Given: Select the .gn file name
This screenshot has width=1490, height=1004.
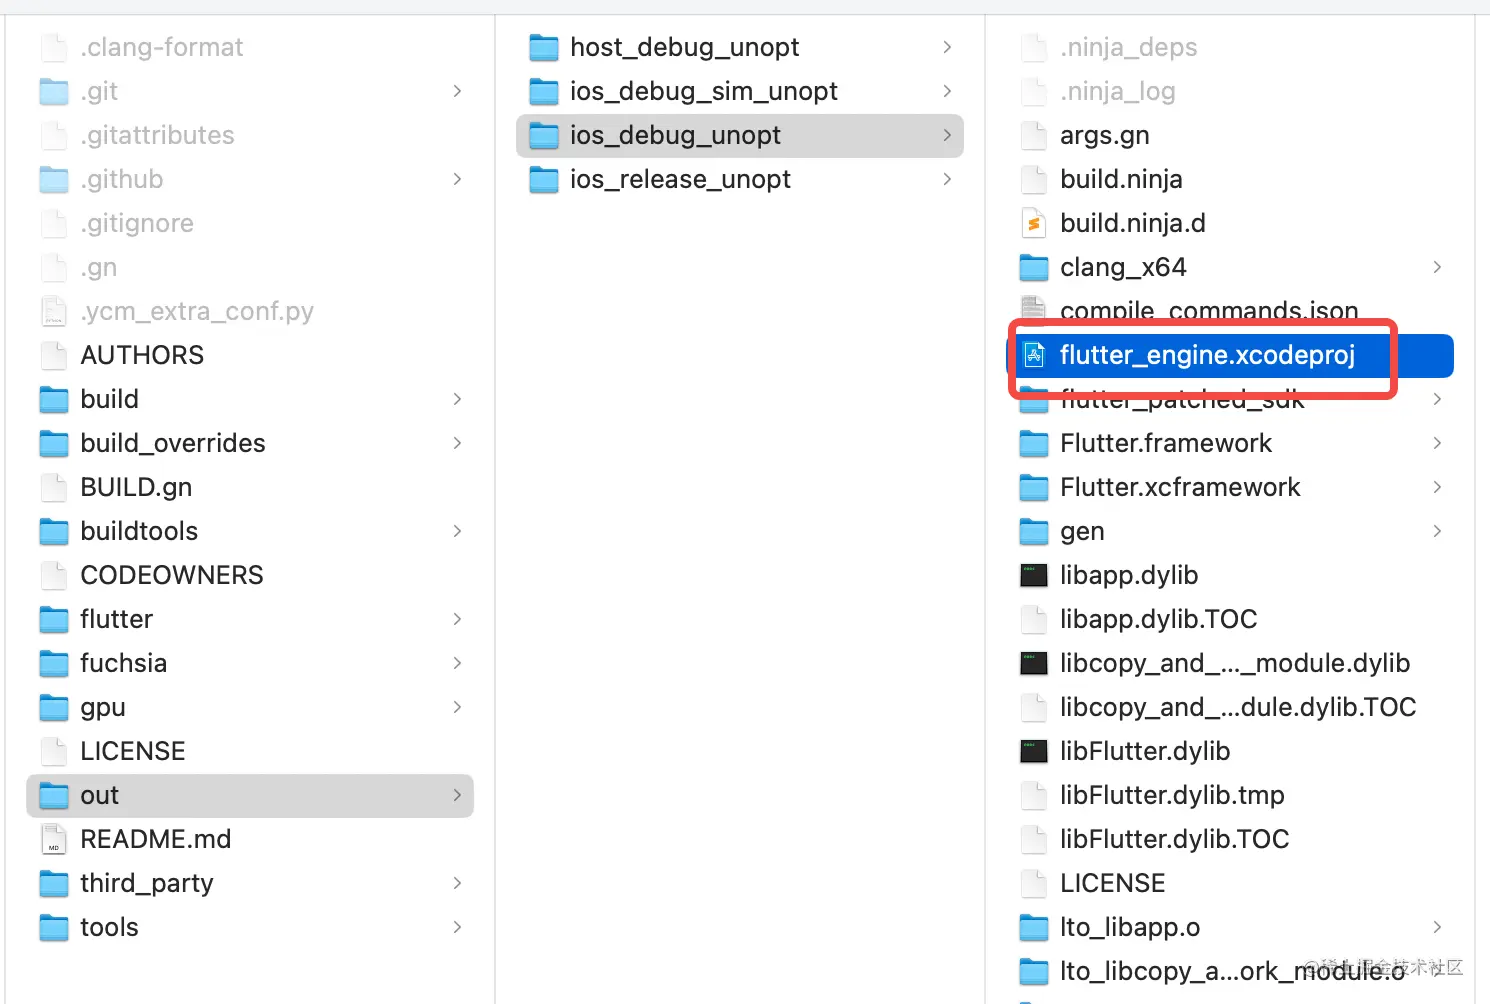Looking at the screenshot, I should (x=99, y=267).
